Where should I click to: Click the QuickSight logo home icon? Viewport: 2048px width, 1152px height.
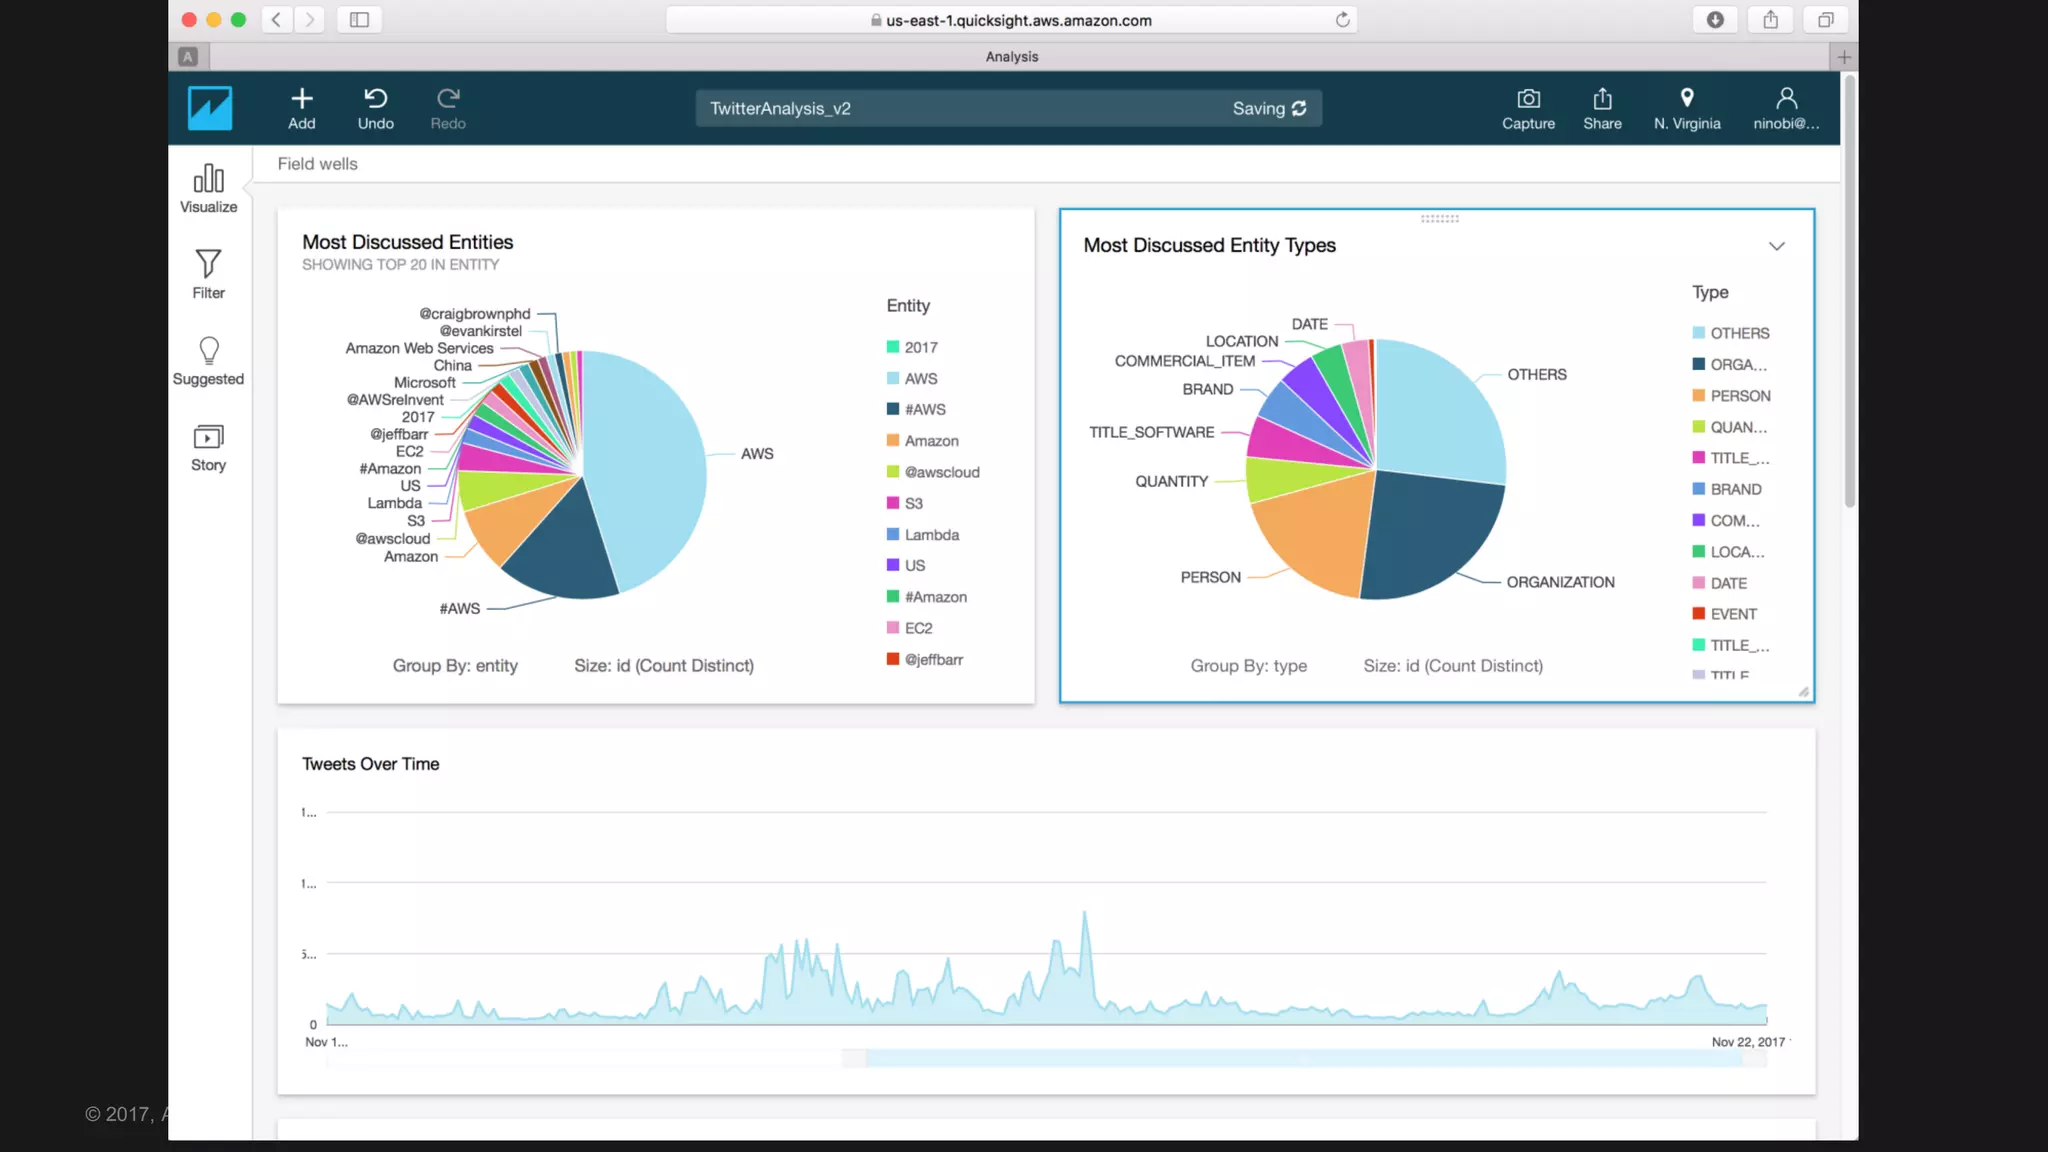click(x=210, y=108)
